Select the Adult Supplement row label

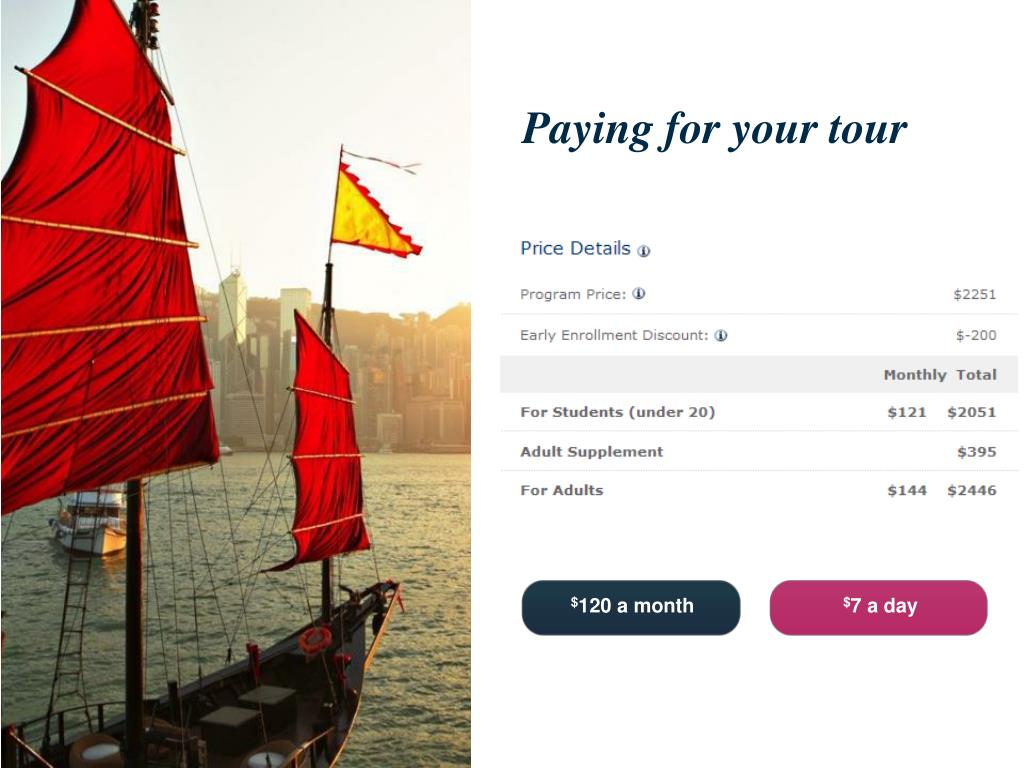pos(592,452)
